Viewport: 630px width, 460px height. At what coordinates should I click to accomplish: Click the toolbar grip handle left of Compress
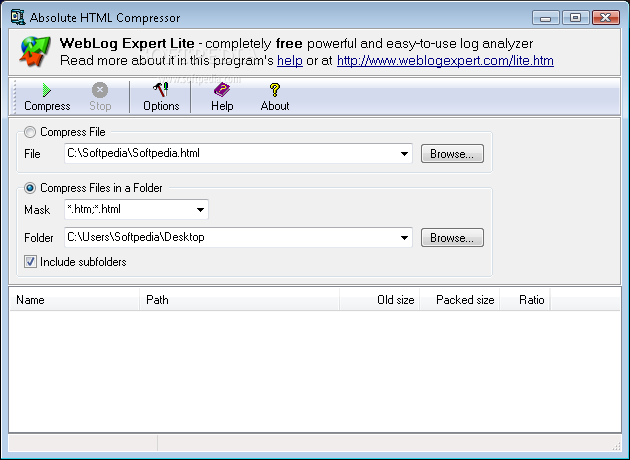click(15, 97)
